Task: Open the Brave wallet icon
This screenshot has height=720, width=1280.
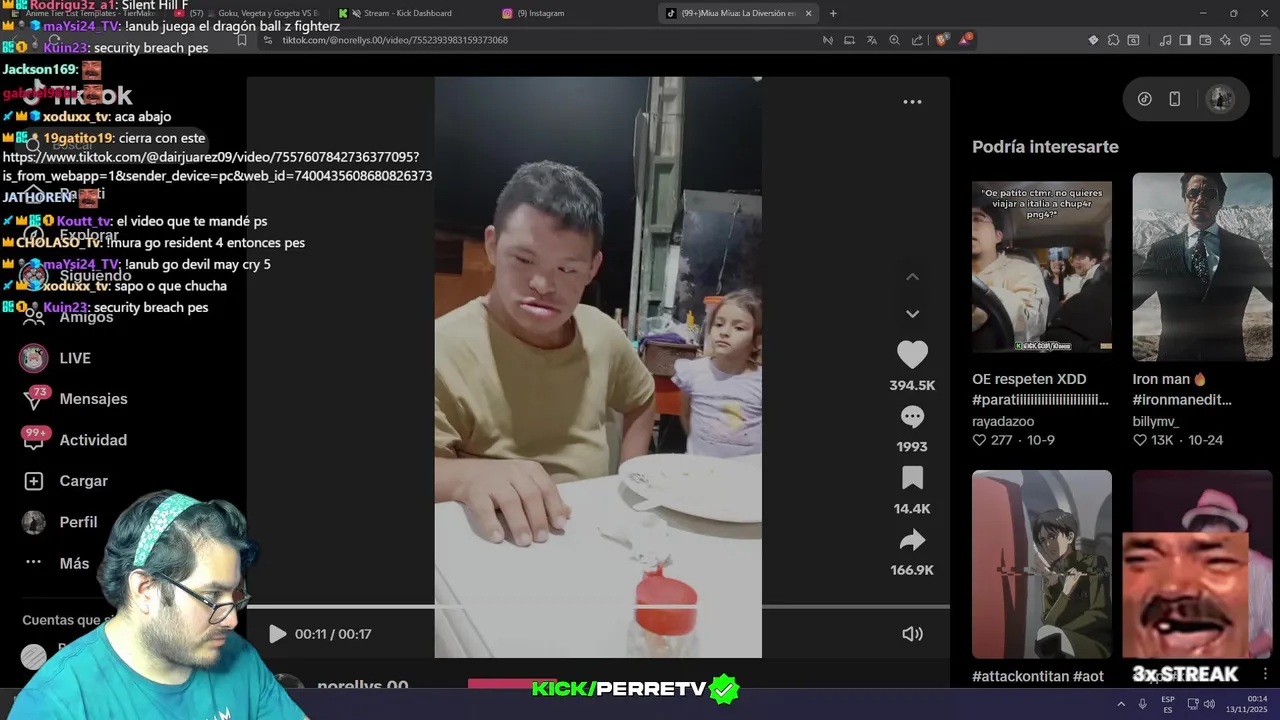Action: [1205, 40]
